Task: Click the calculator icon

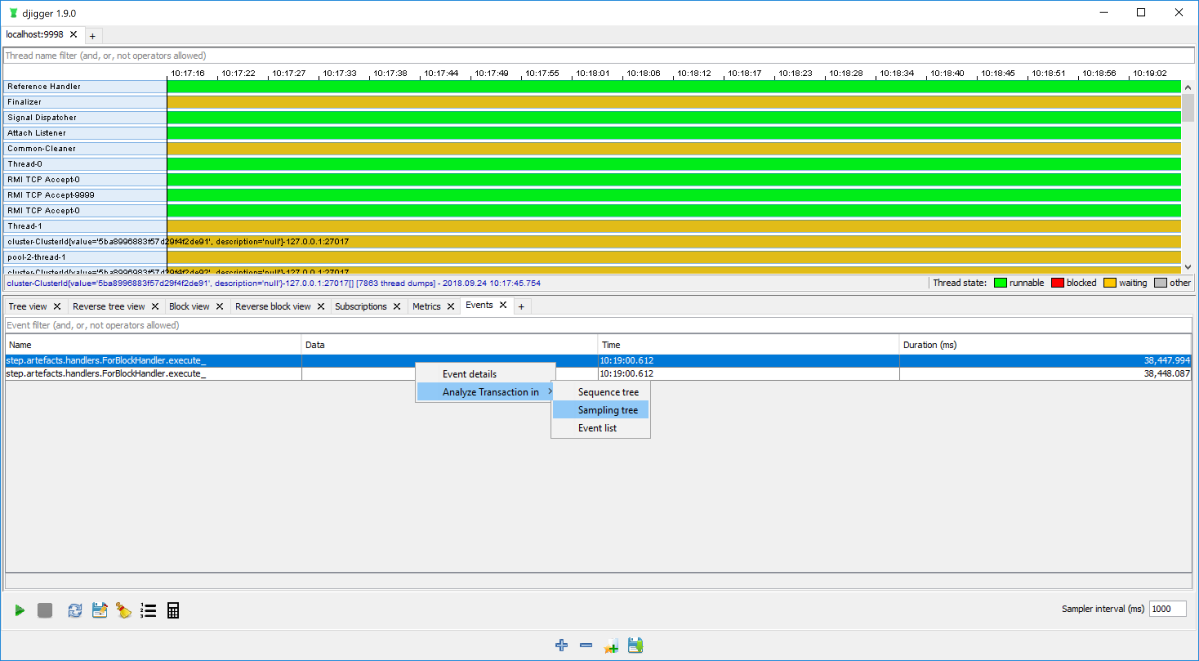Action: (x=174, y=611)
